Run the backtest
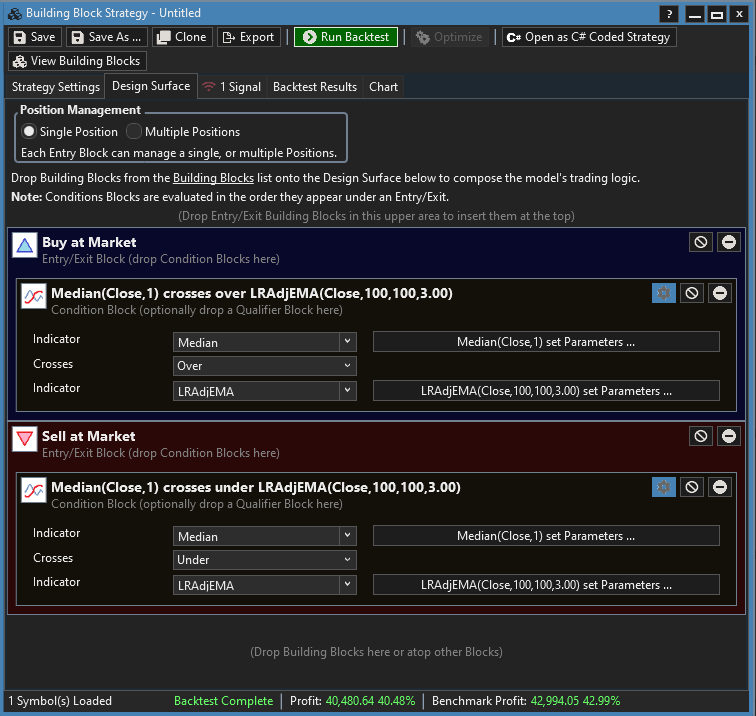Screen dimensions: 756x716 coord(346,37)
